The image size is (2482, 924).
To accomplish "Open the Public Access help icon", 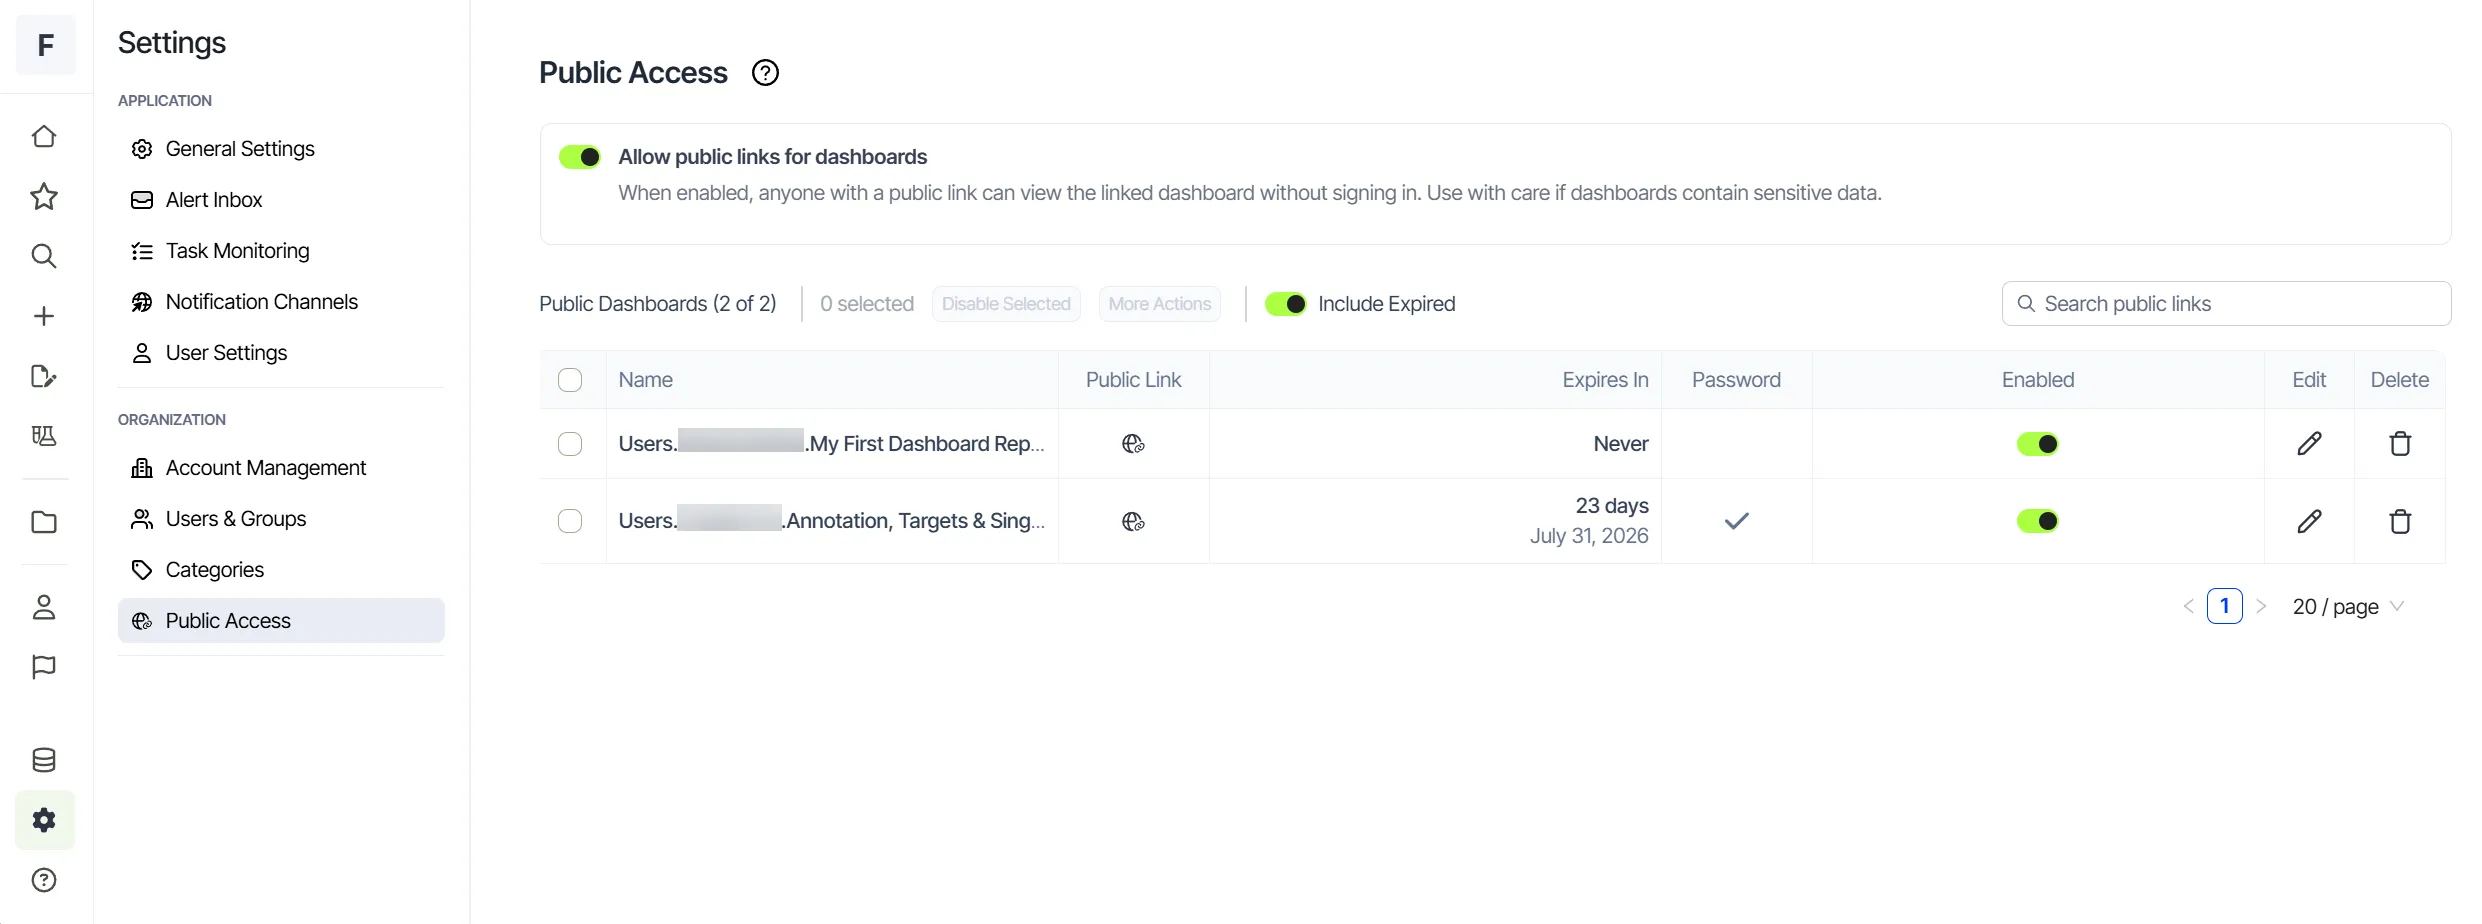I will coord(765,73).
